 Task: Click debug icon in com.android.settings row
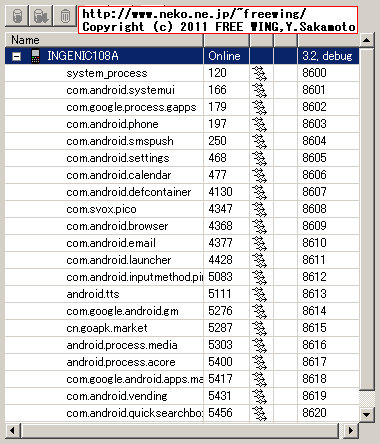260,158
